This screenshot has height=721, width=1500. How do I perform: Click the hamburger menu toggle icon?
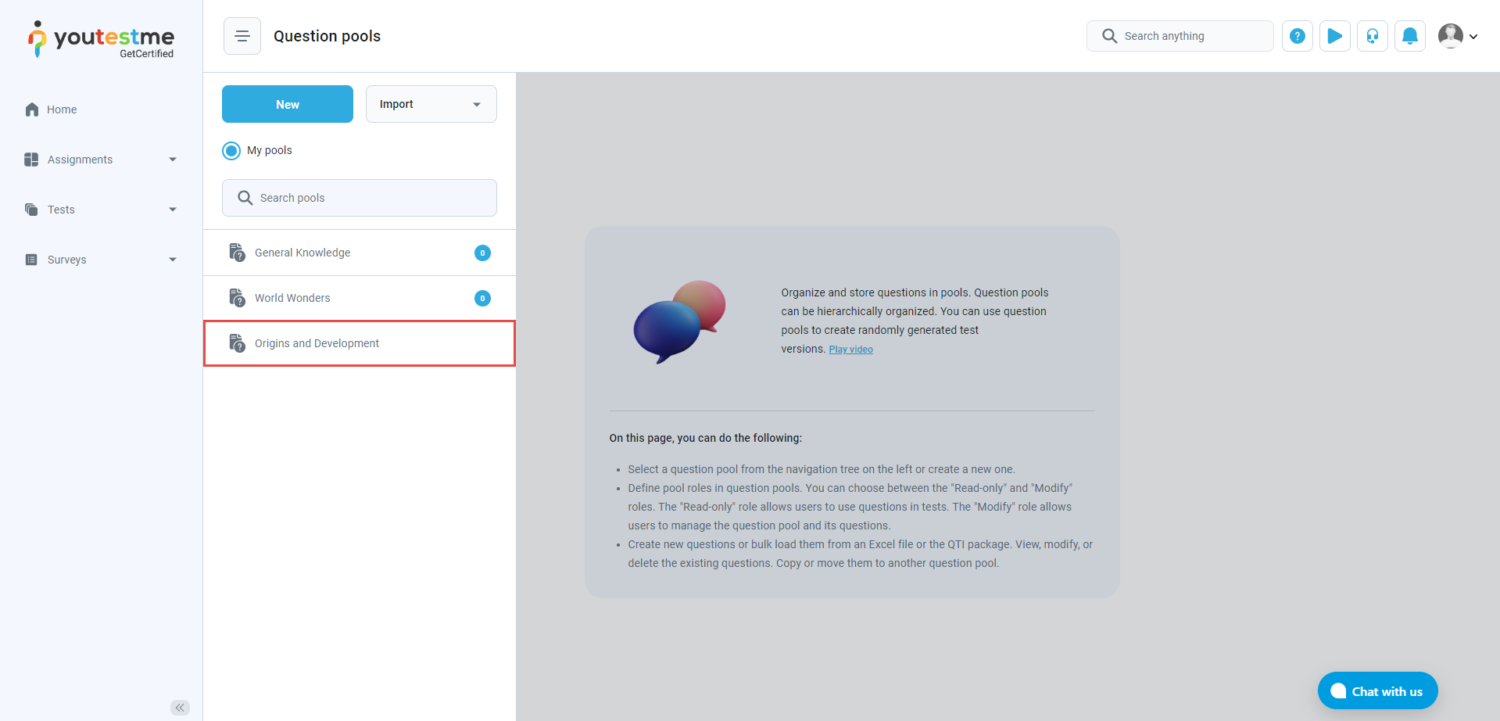(x=242, y=36)
